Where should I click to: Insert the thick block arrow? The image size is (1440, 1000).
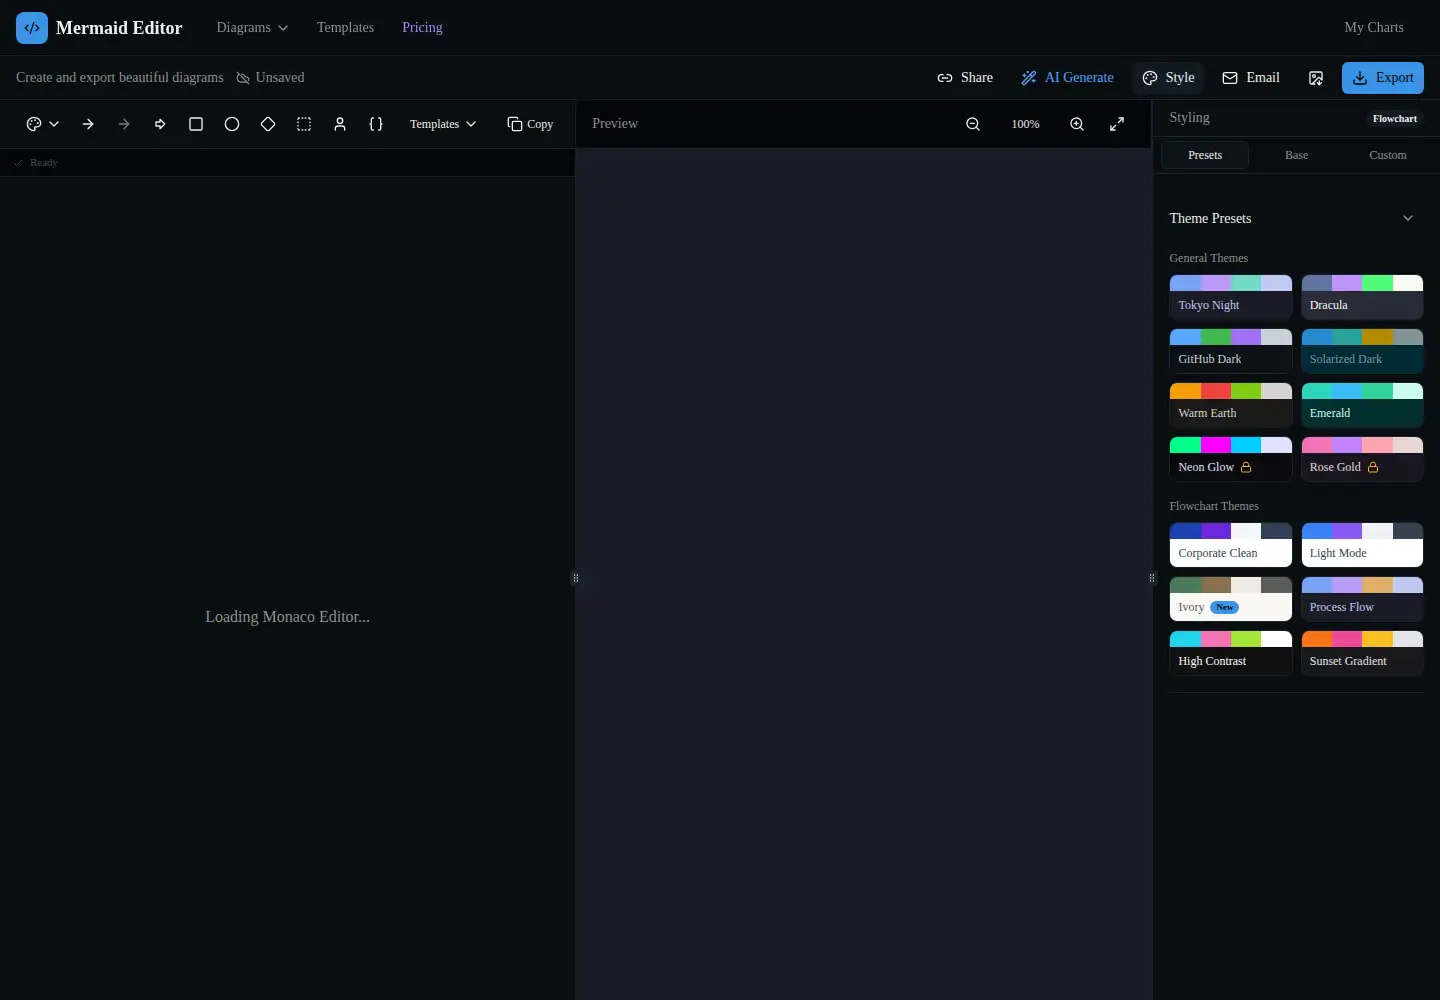click(x=160, y=124)
